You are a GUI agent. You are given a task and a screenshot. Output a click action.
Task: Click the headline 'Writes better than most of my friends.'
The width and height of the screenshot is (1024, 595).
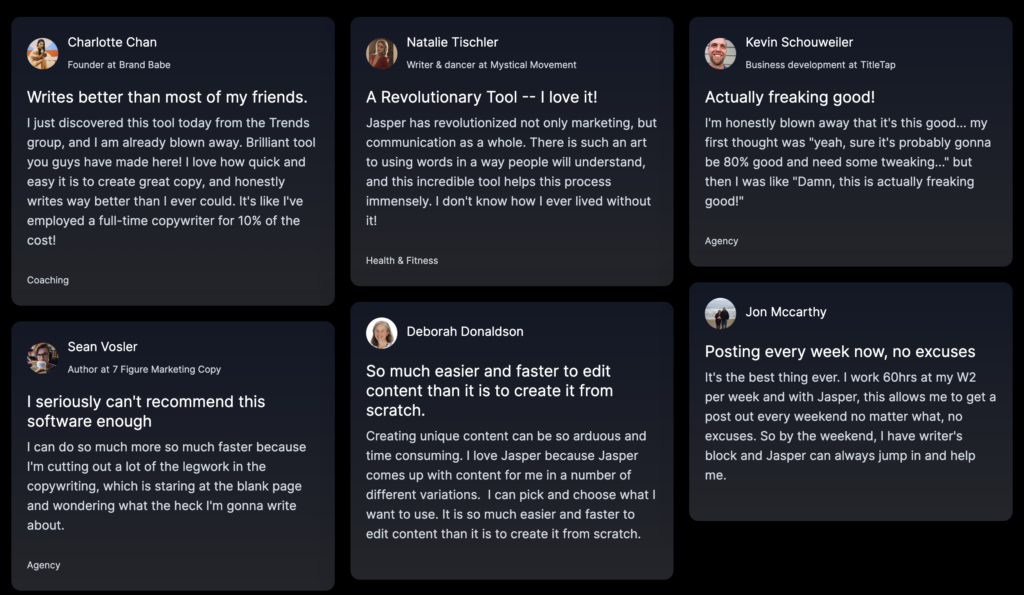point(167,97)
